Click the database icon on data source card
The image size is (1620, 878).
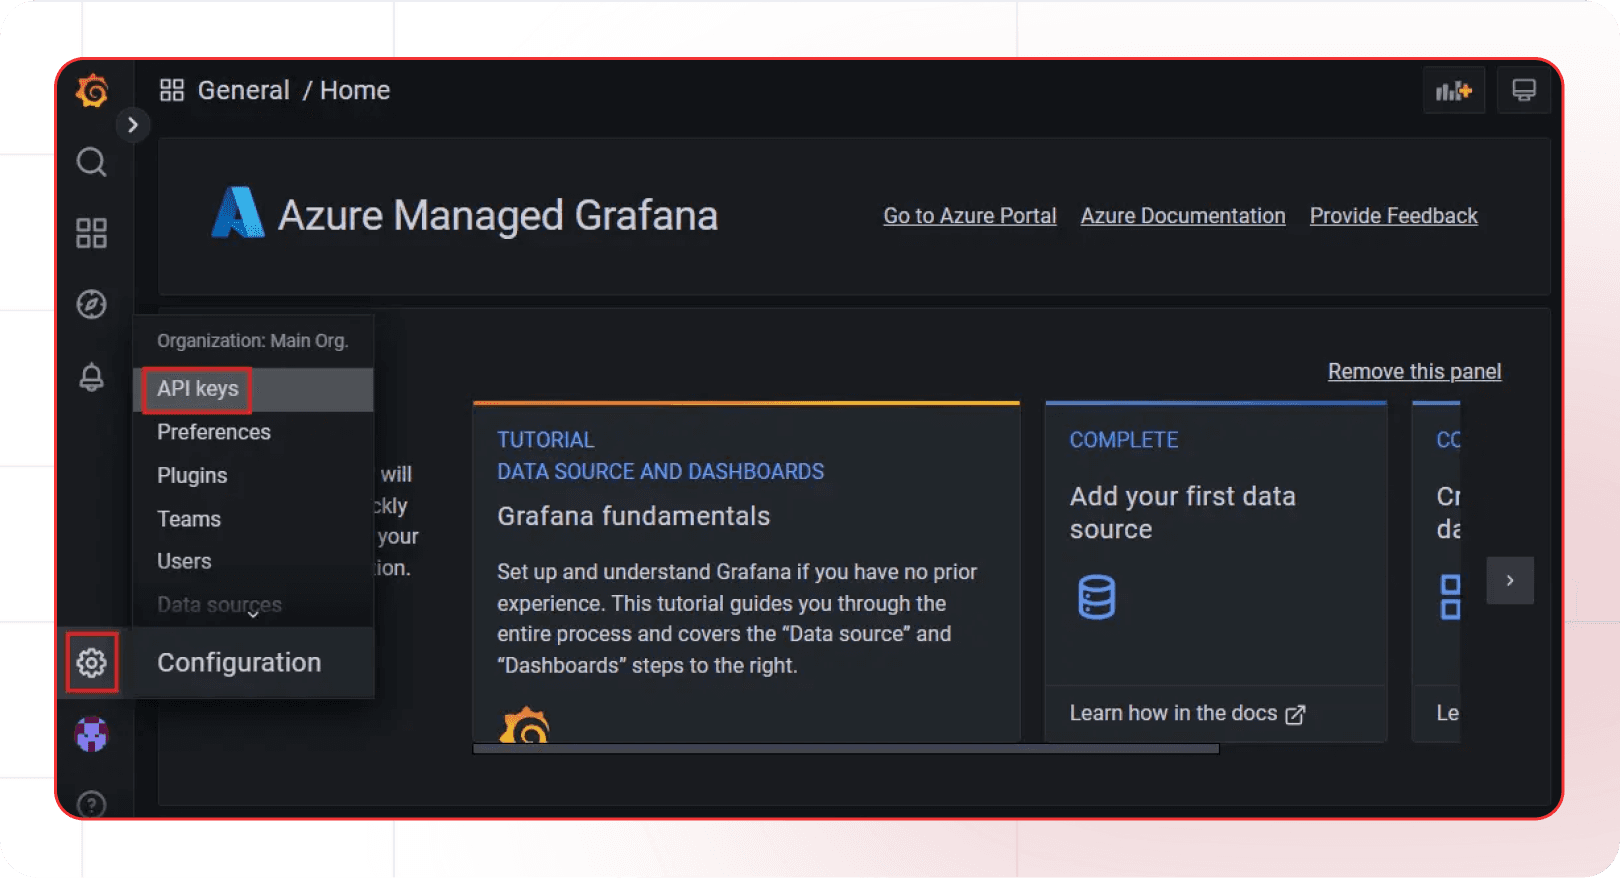click(x=1097, y=597)
